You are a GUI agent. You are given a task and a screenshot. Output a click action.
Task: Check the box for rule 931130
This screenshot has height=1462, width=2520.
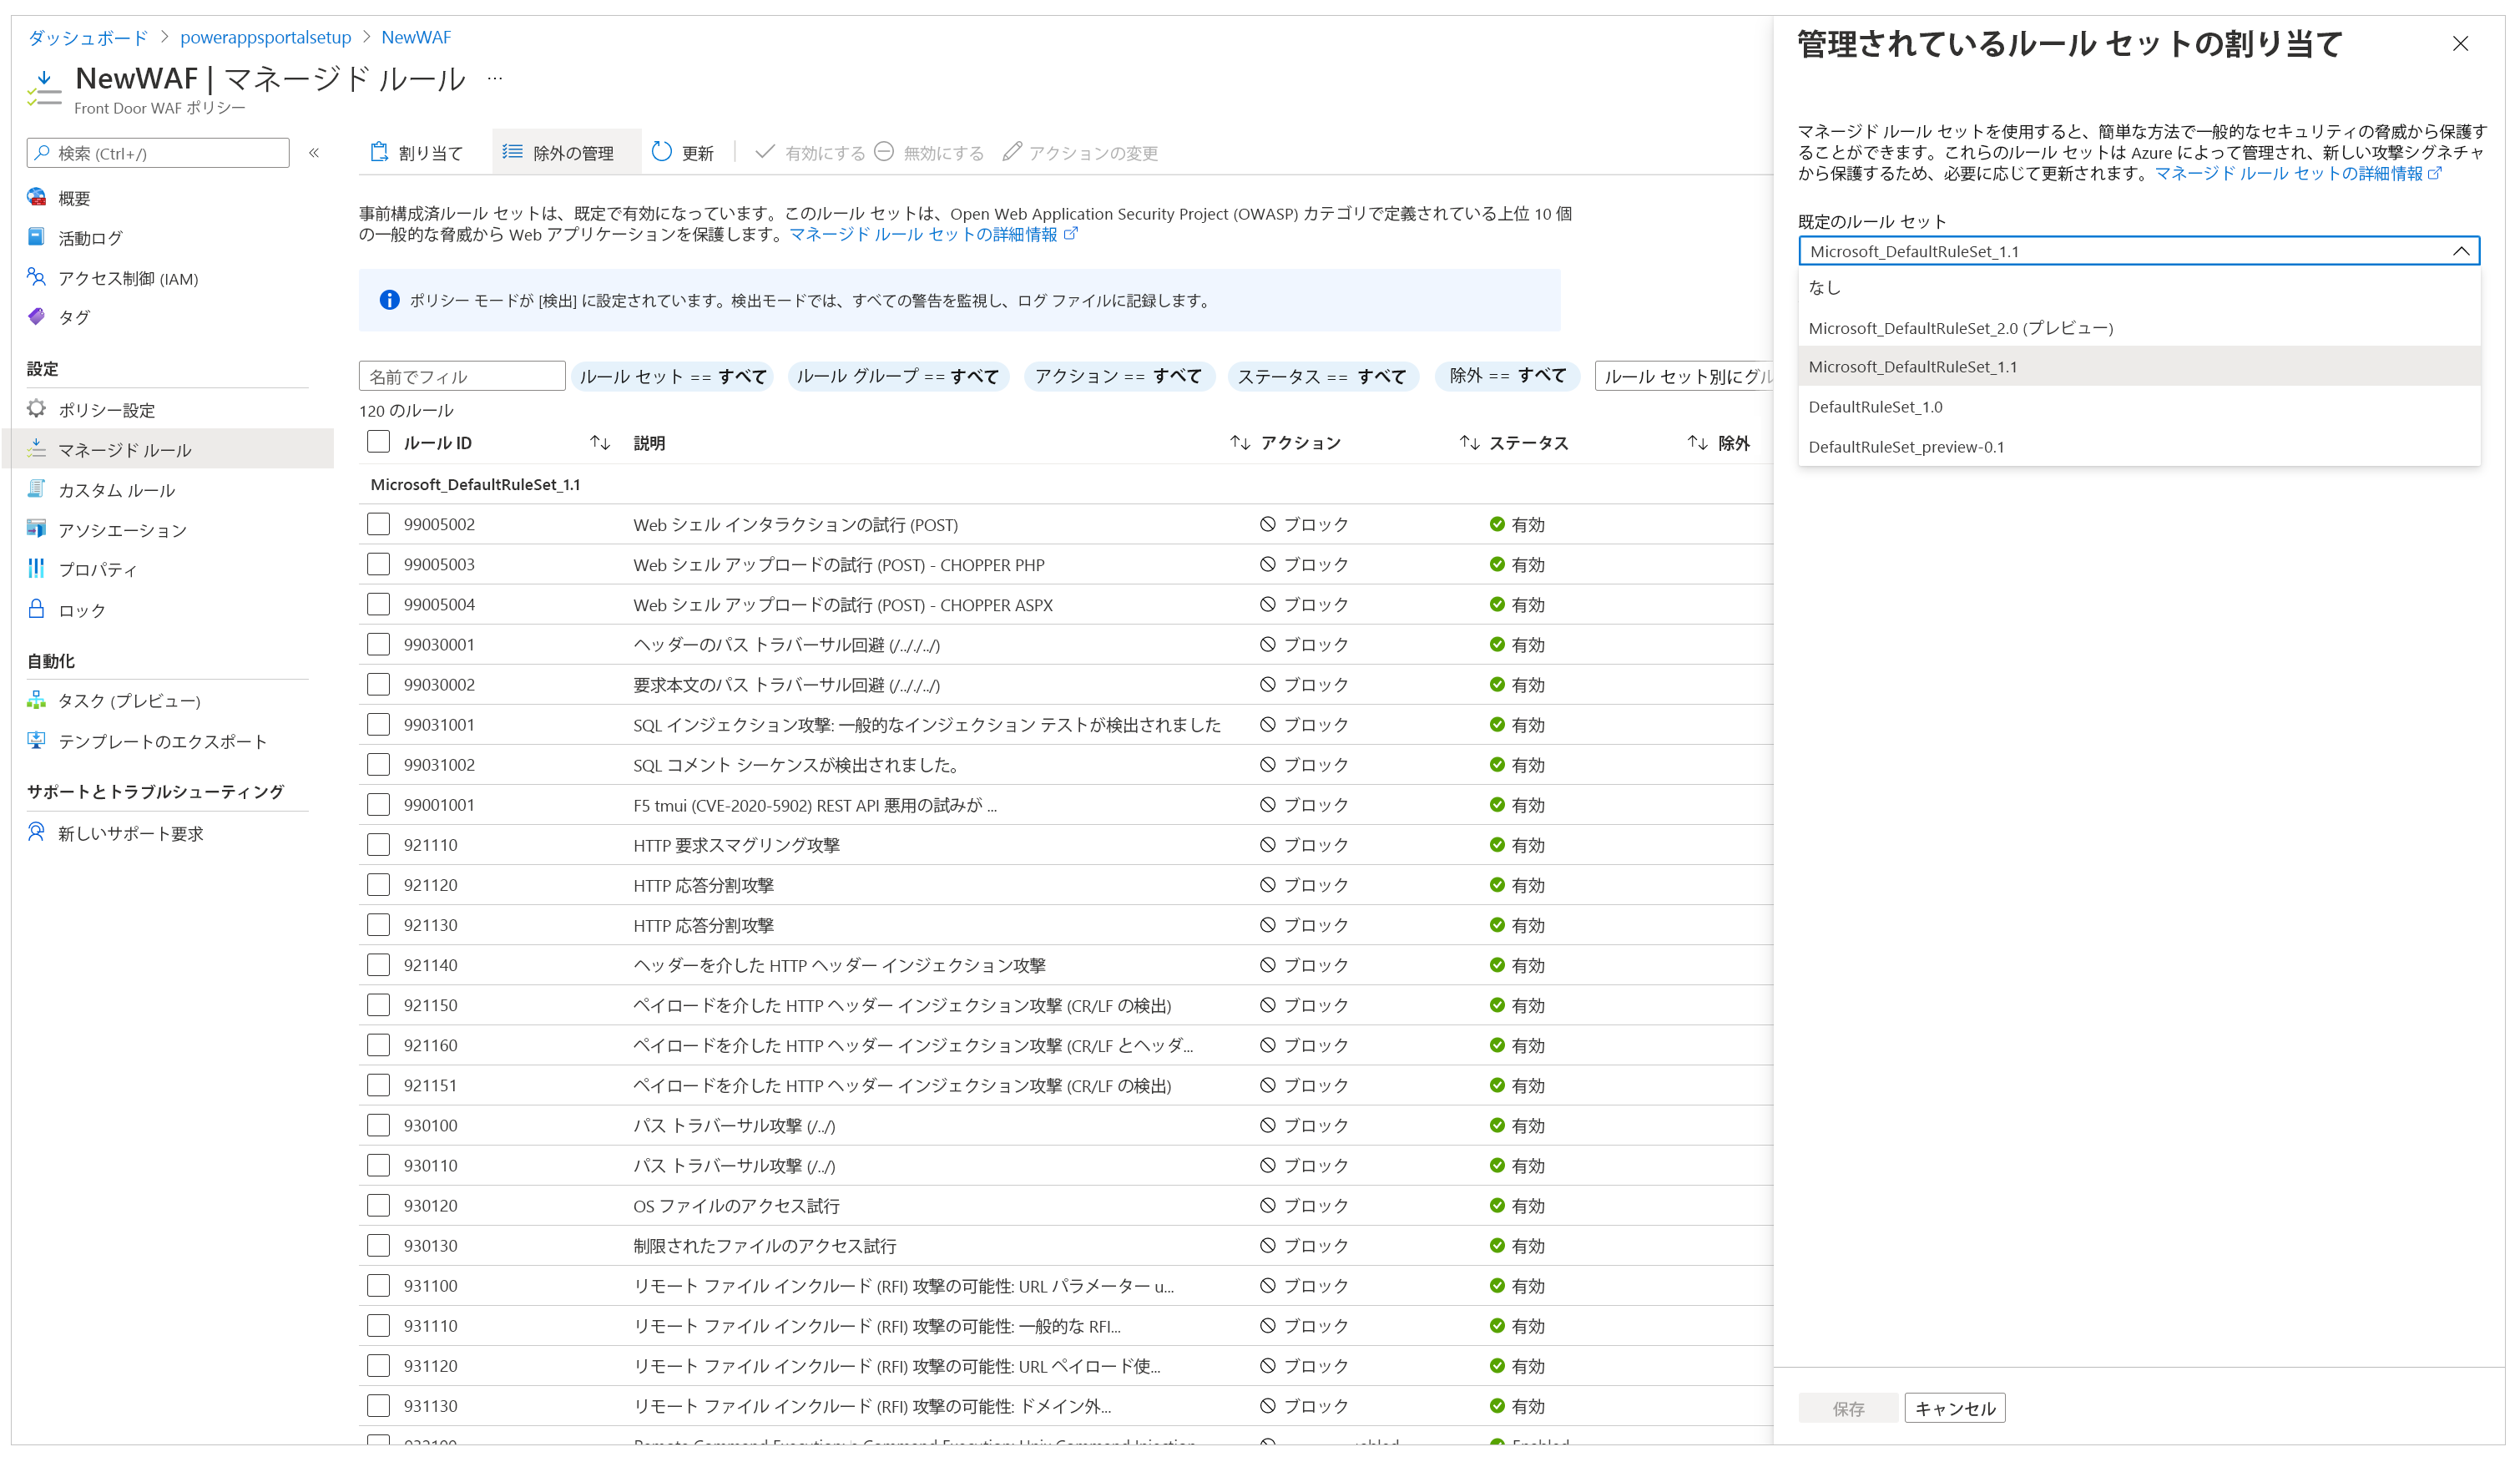point(378,1405)
